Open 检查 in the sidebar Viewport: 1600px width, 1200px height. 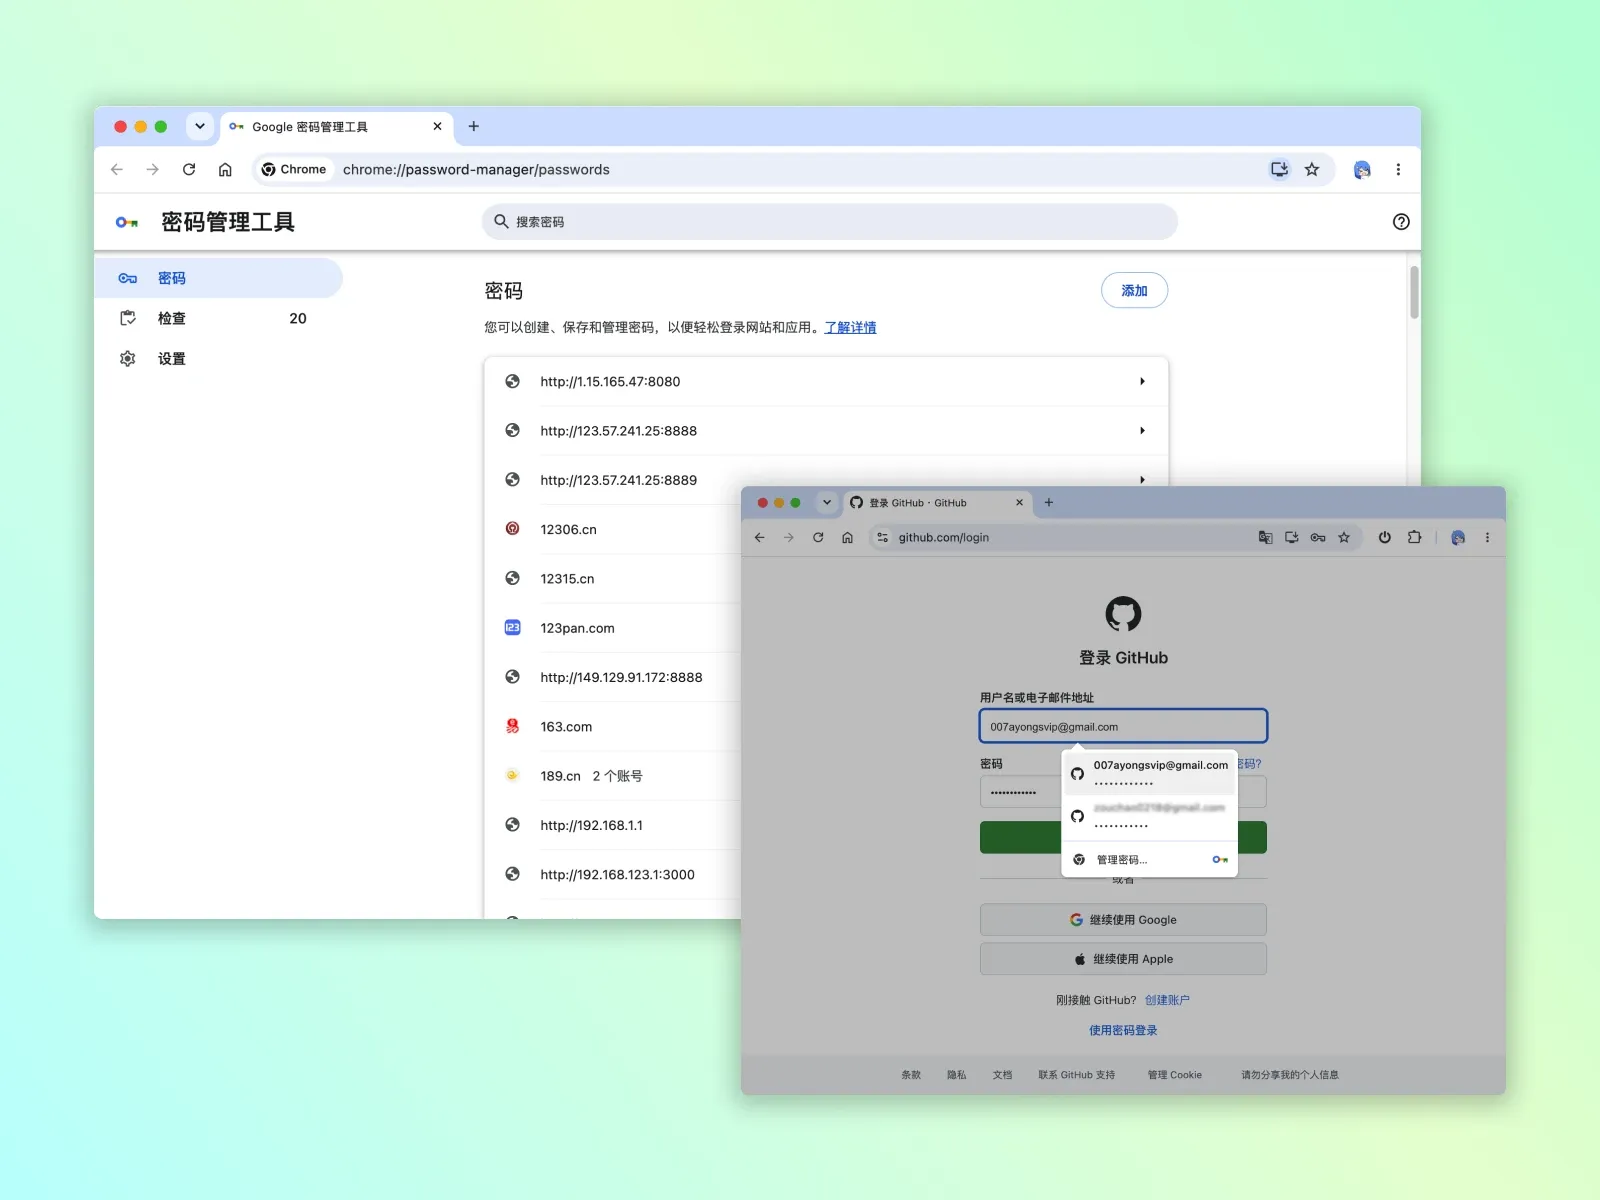218,318
